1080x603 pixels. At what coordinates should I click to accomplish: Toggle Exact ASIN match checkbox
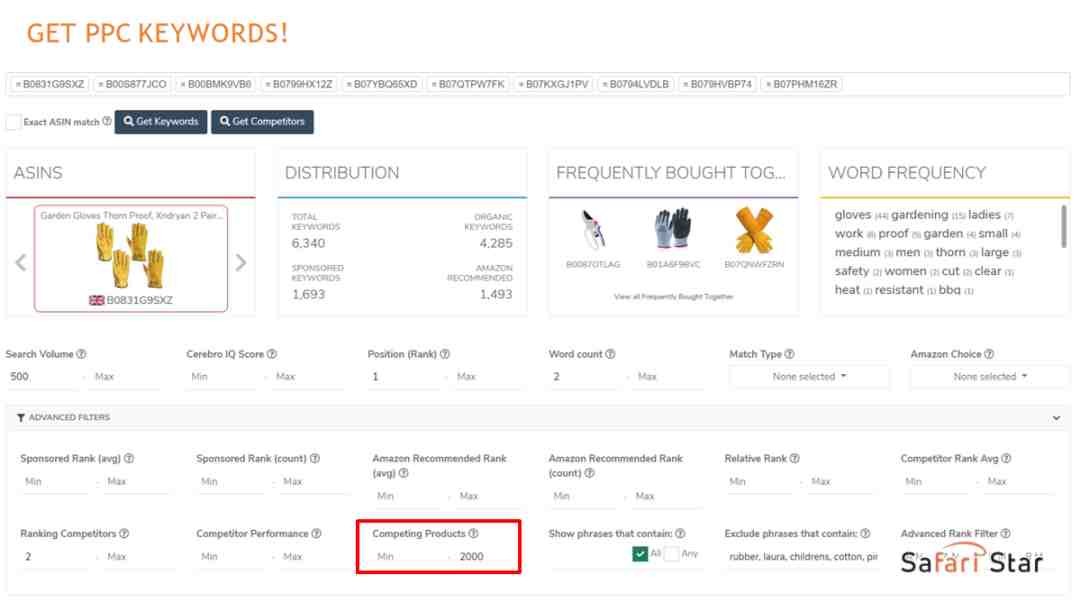(13, 122)
